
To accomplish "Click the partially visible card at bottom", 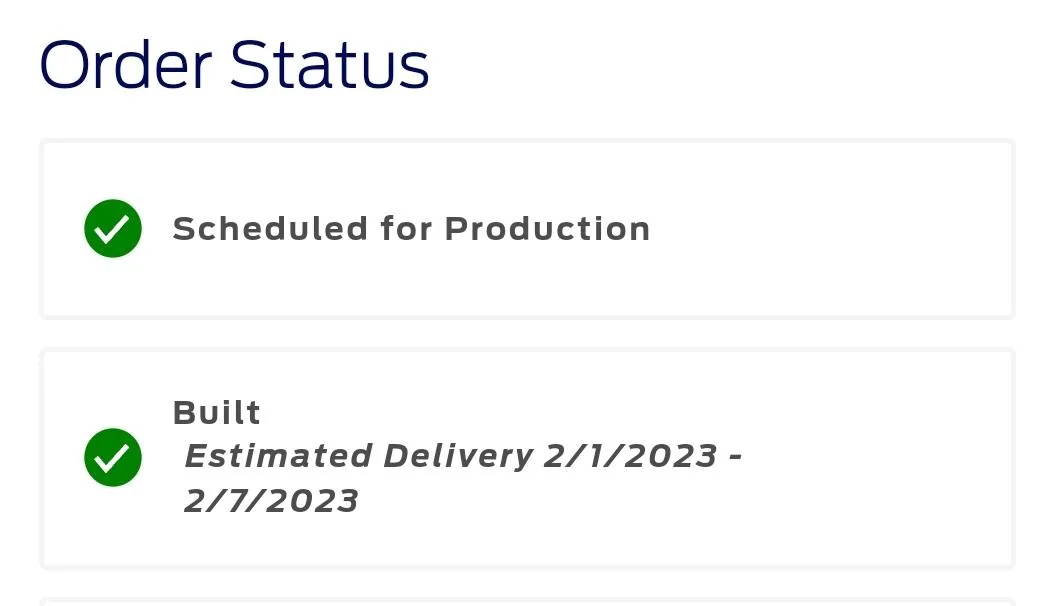I will [527, 602].
